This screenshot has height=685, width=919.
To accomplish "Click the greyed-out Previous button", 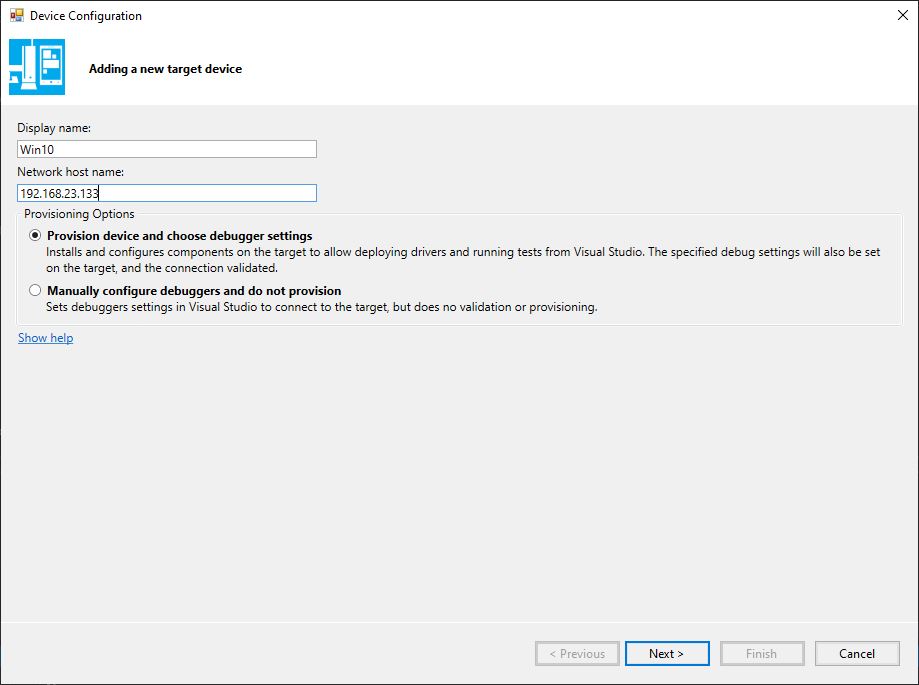I will (577, 653).
